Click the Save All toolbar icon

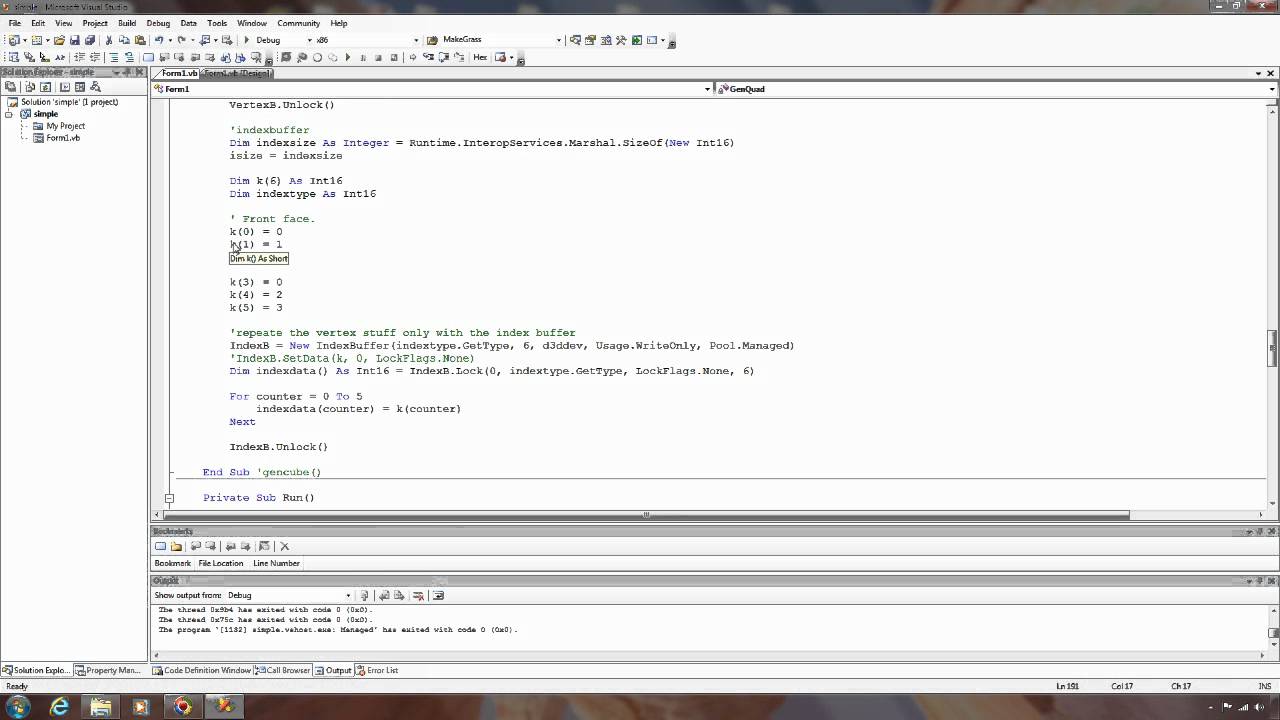coord(90,40)
